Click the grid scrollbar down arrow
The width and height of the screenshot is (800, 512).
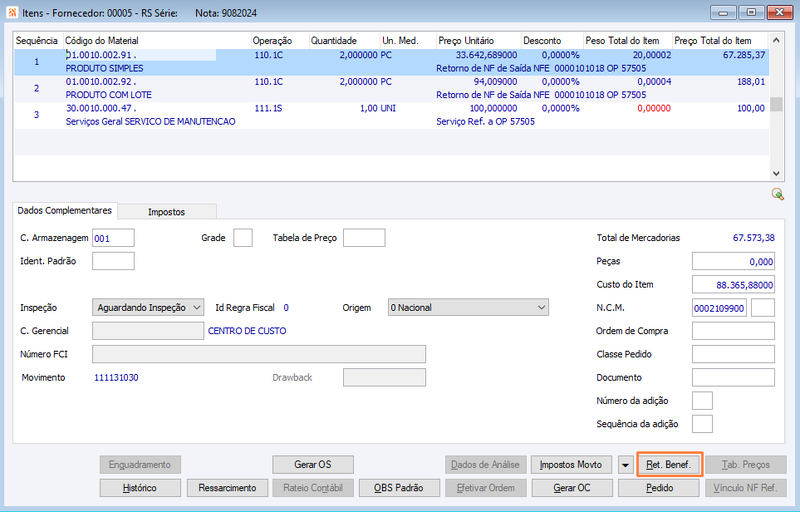[776, 173]
